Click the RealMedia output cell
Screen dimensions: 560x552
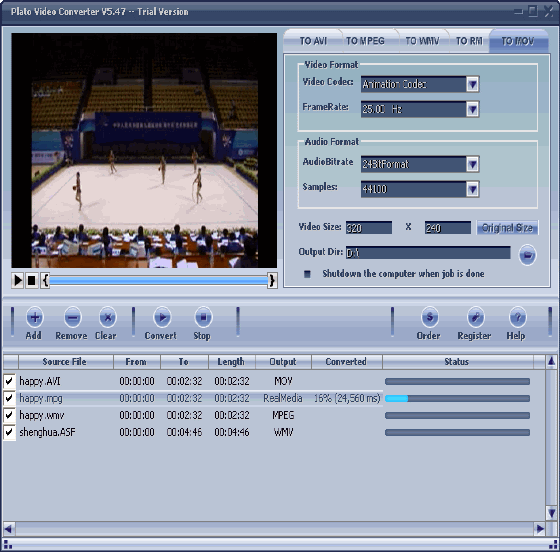pos(283,398)
